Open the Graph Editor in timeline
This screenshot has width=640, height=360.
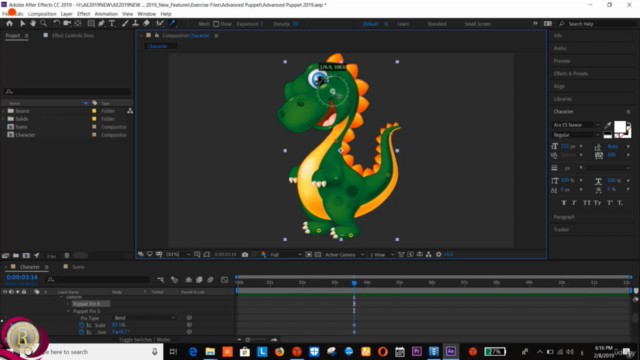[224, 280]
